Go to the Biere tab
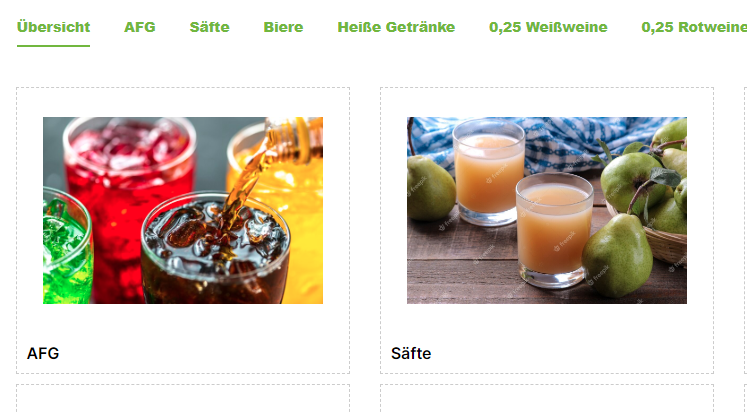Viewport: 747px width, 413px height. click(283, 27)
